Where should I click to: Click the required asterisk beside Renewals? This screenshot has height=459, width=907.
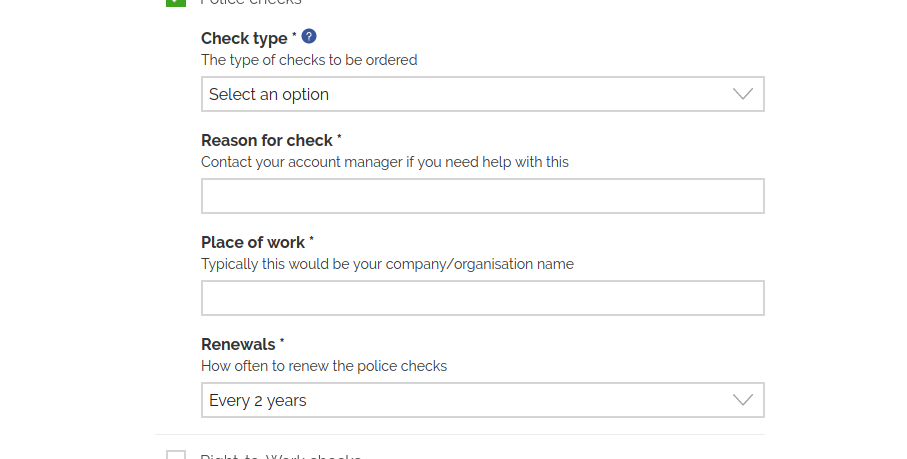[283, 343]
